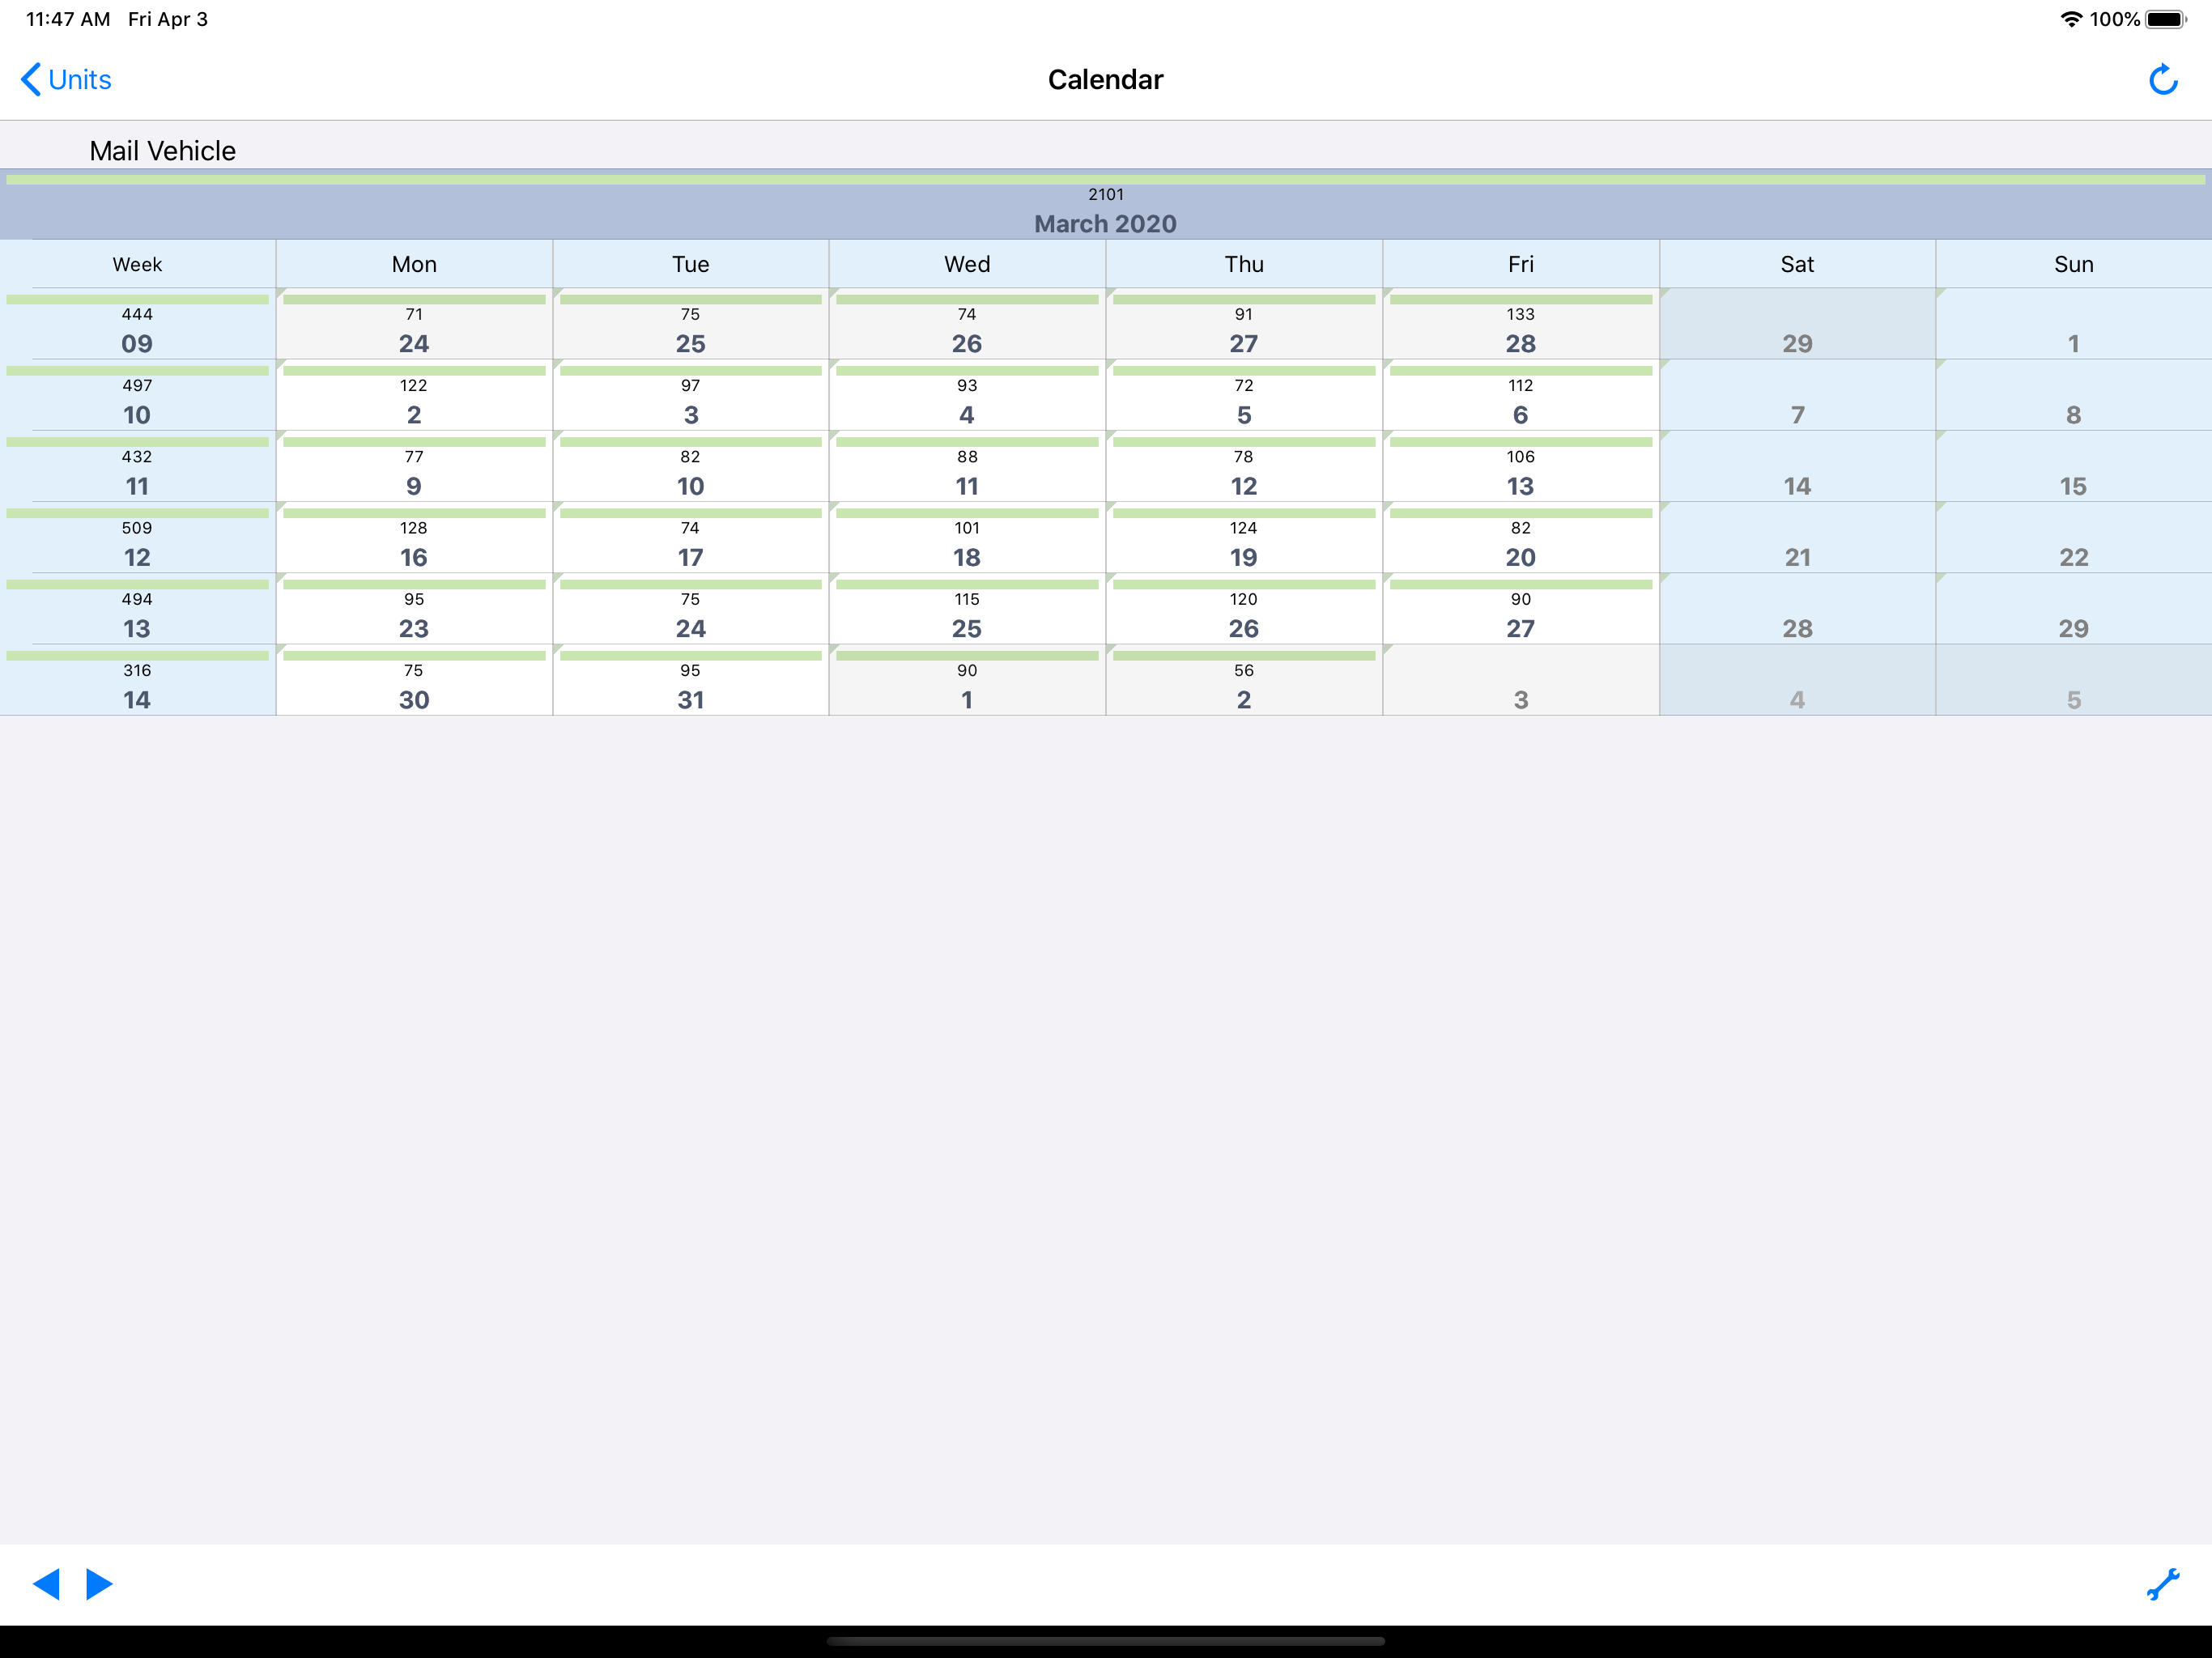2212x1658 pixels.
Task: Tap the Mail Vehicle unit label
Action: [x=163, y=151]
